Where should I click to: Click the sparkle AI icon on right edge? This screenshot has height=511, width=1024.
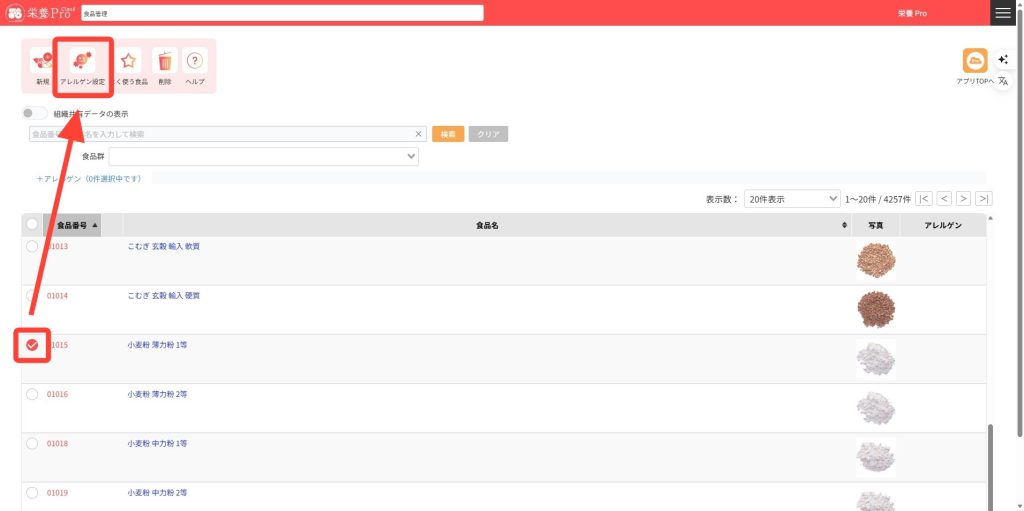(x=1003, y=59)
